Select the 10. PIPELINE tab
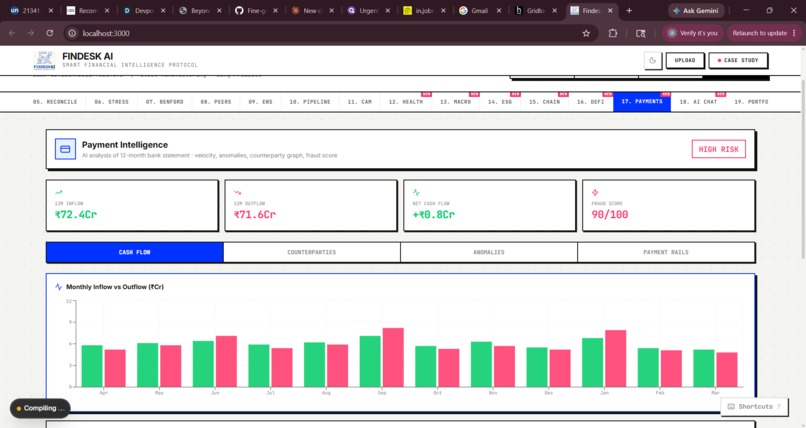 310,102
